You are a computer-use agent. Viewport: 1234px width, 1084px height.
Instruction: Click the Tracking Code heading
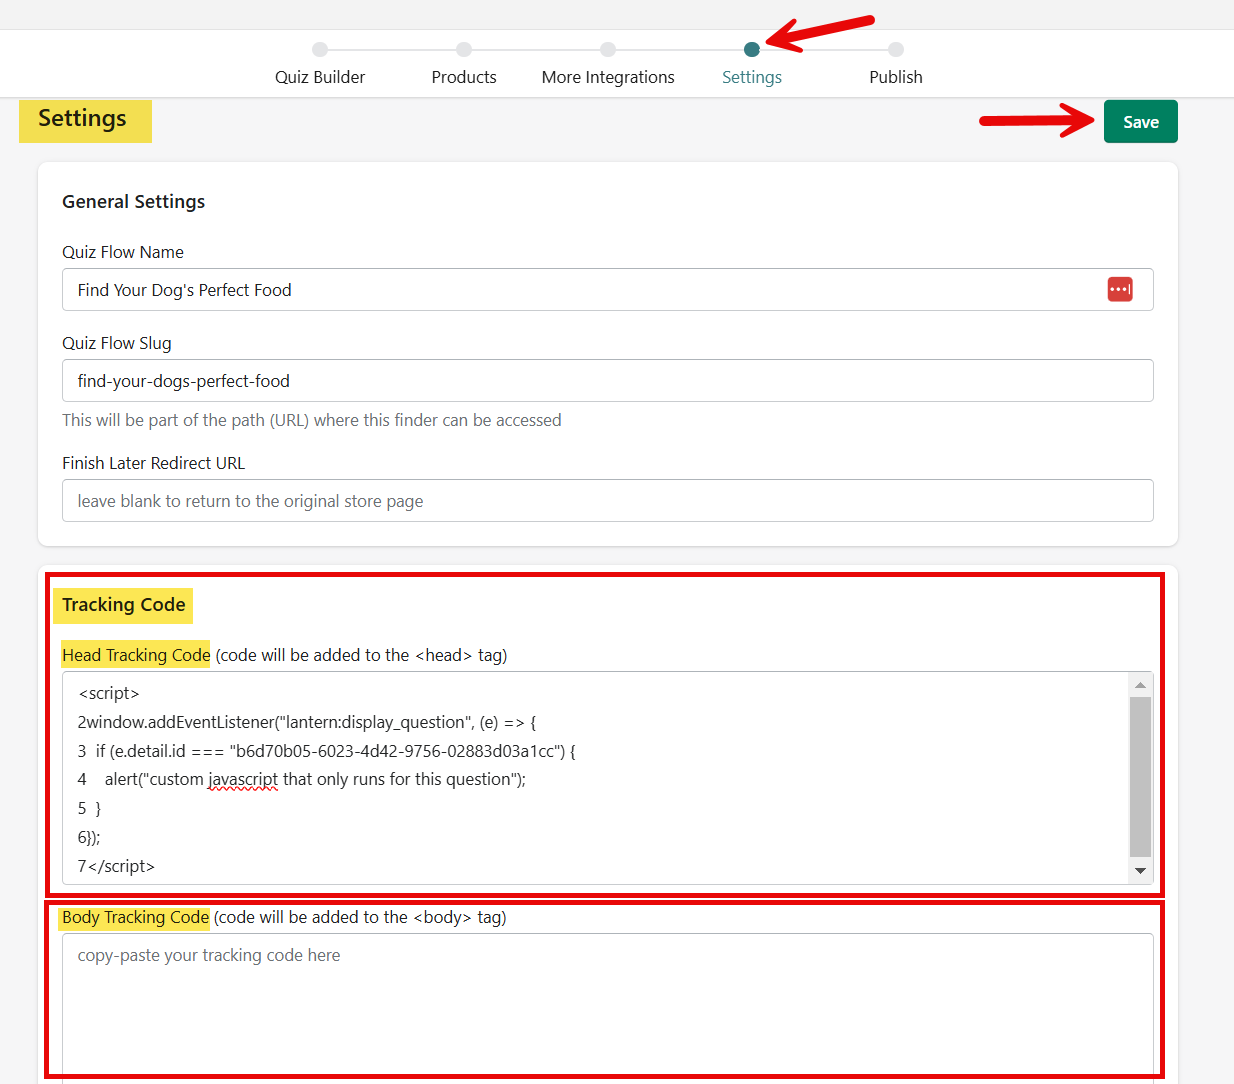[124, 605]
